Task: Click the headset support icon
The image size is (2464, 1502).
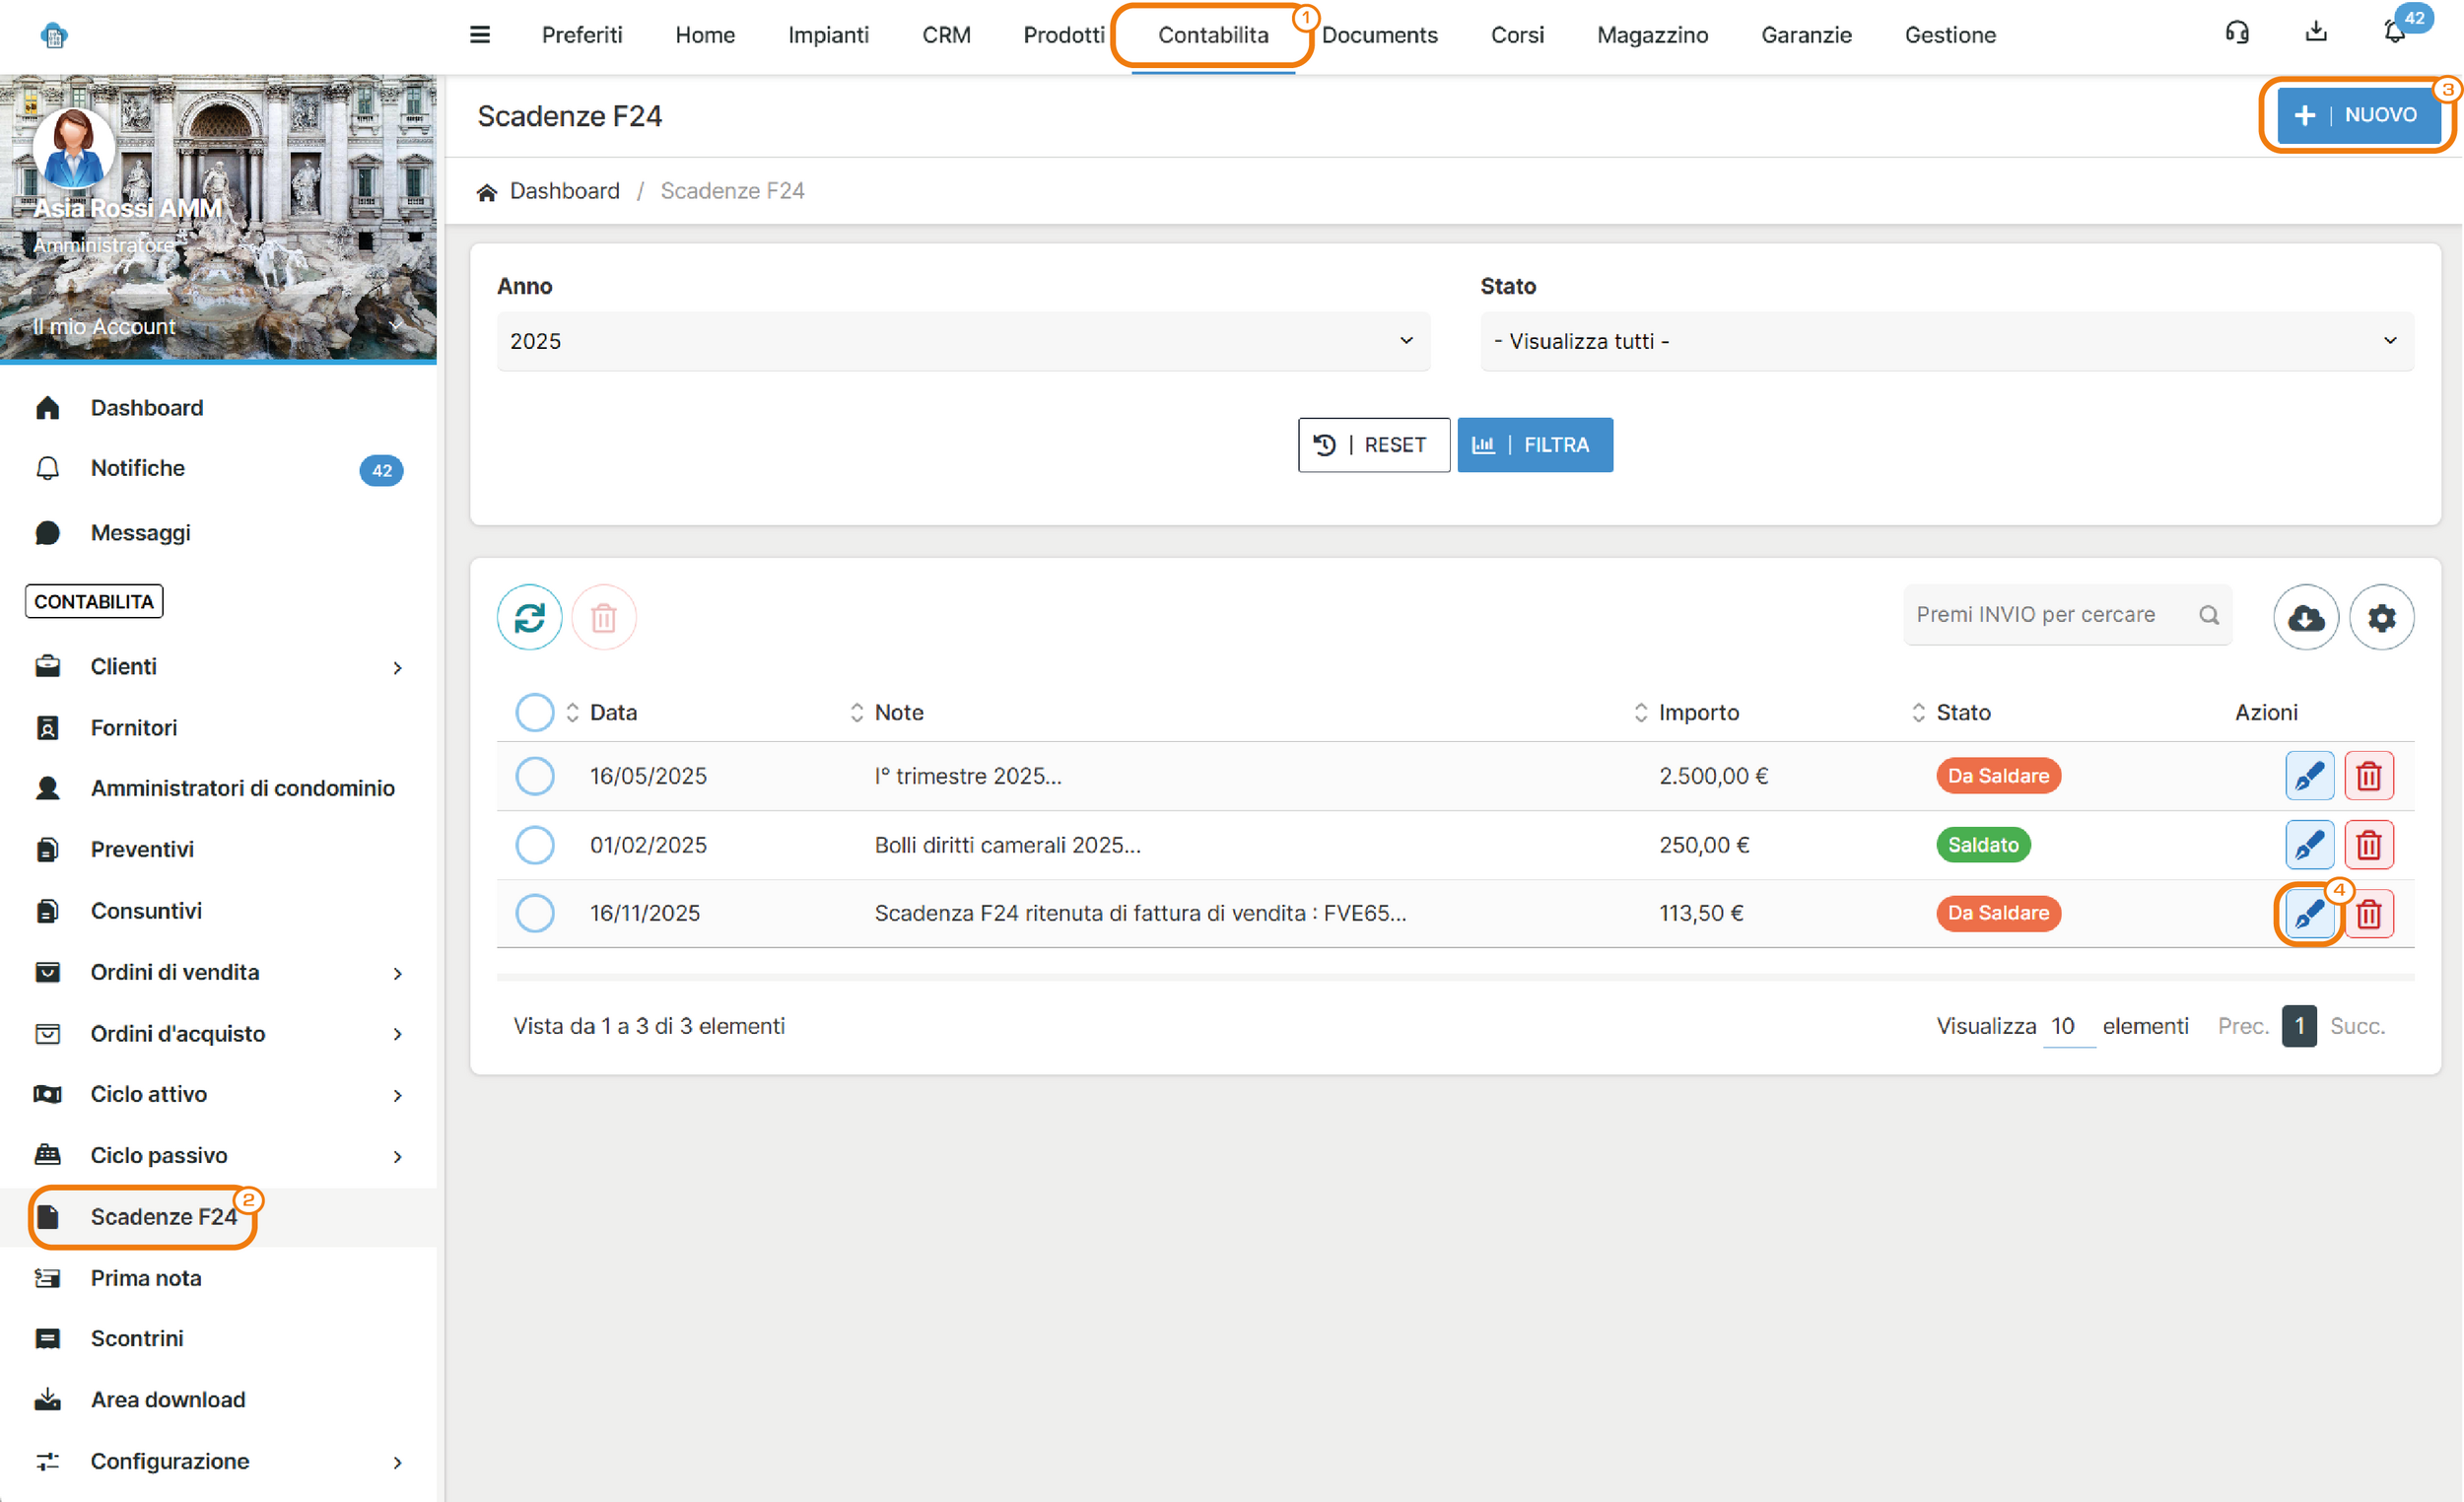Action: [x=2236, y=33]
